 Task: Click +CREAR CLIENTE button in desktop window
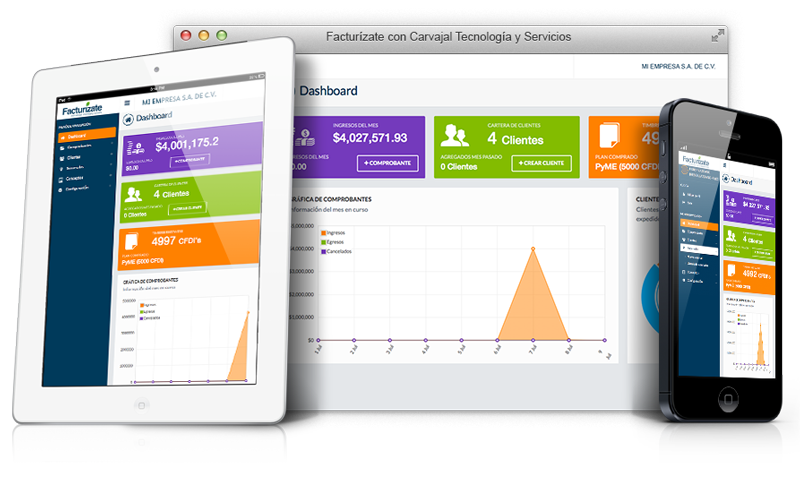(541, 163)
